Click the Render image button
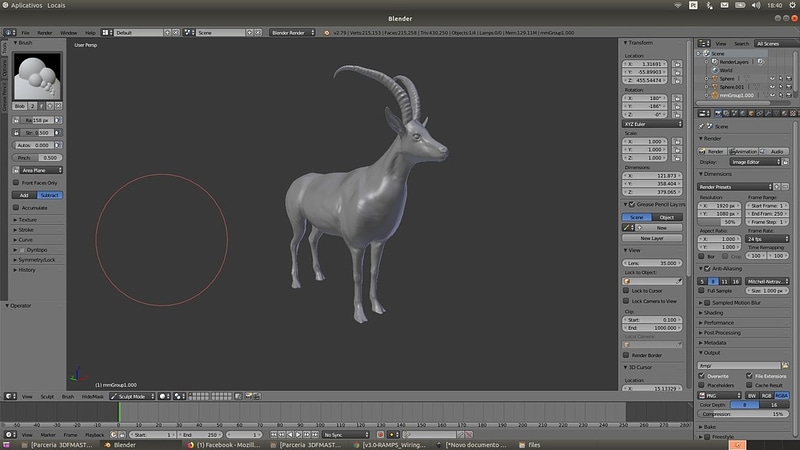800x450 pixels. (711, 152)
